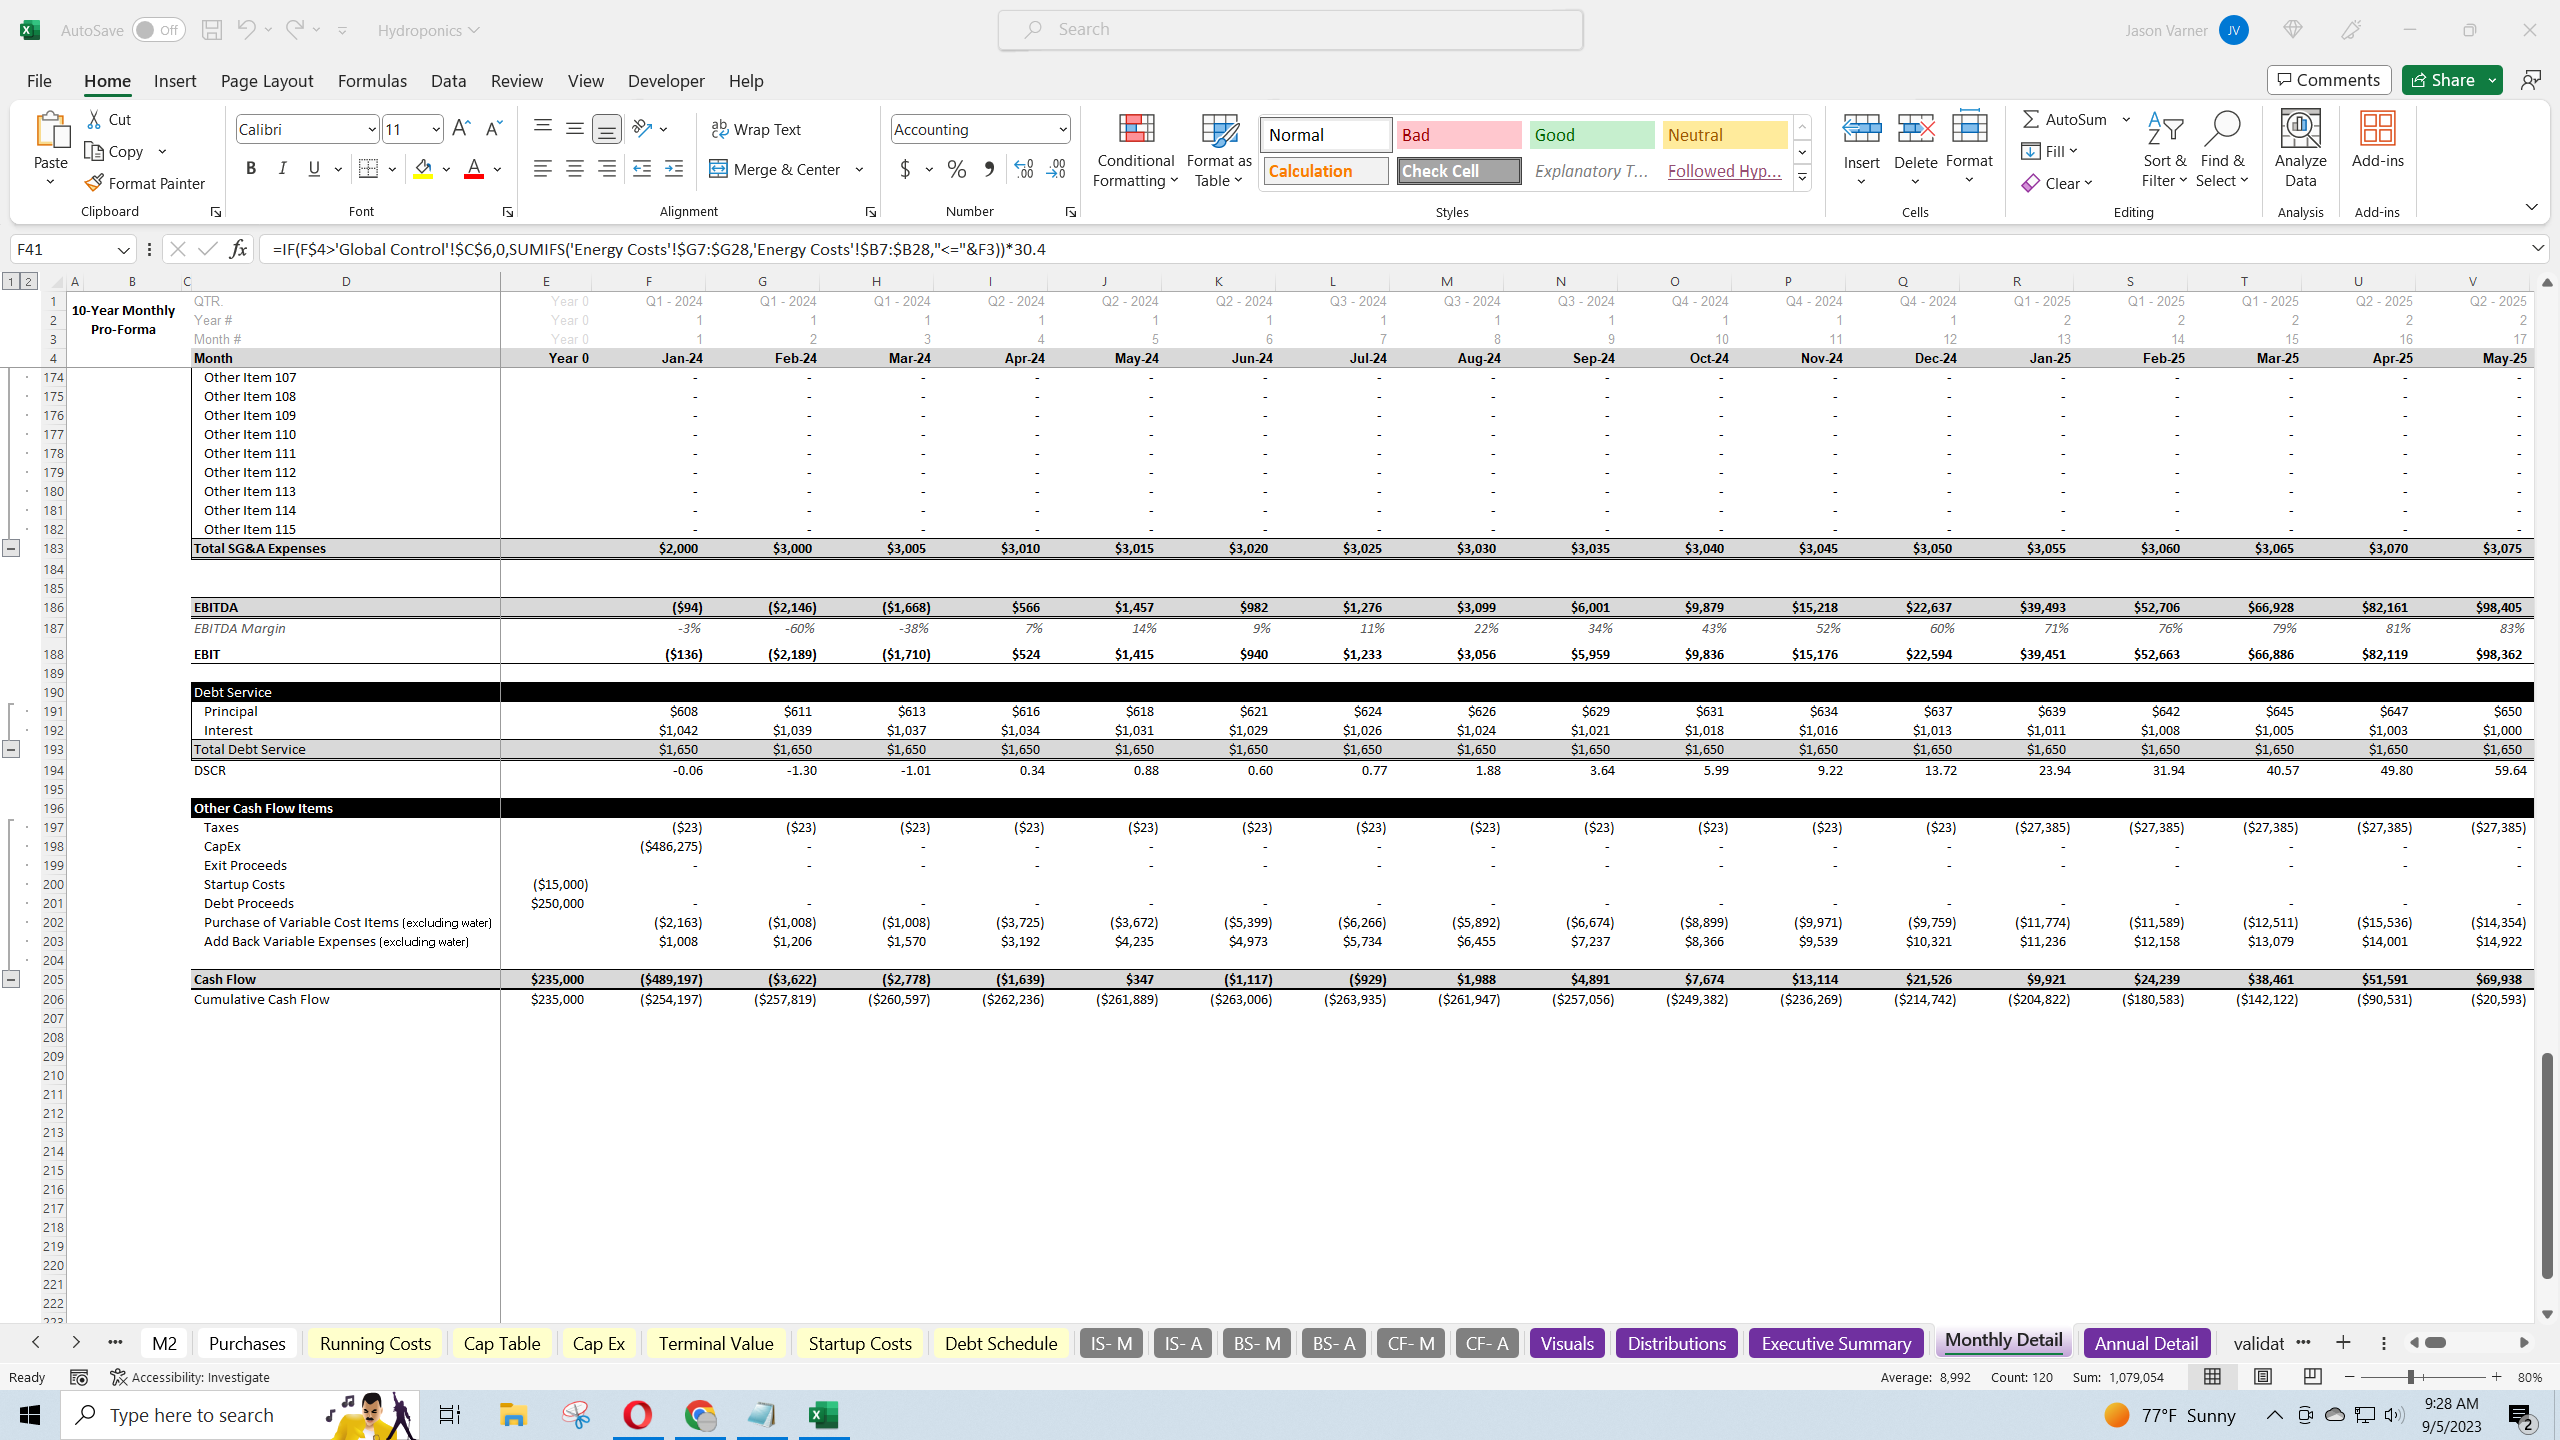Click the Undo arrow icon

[x=246, y=30]
